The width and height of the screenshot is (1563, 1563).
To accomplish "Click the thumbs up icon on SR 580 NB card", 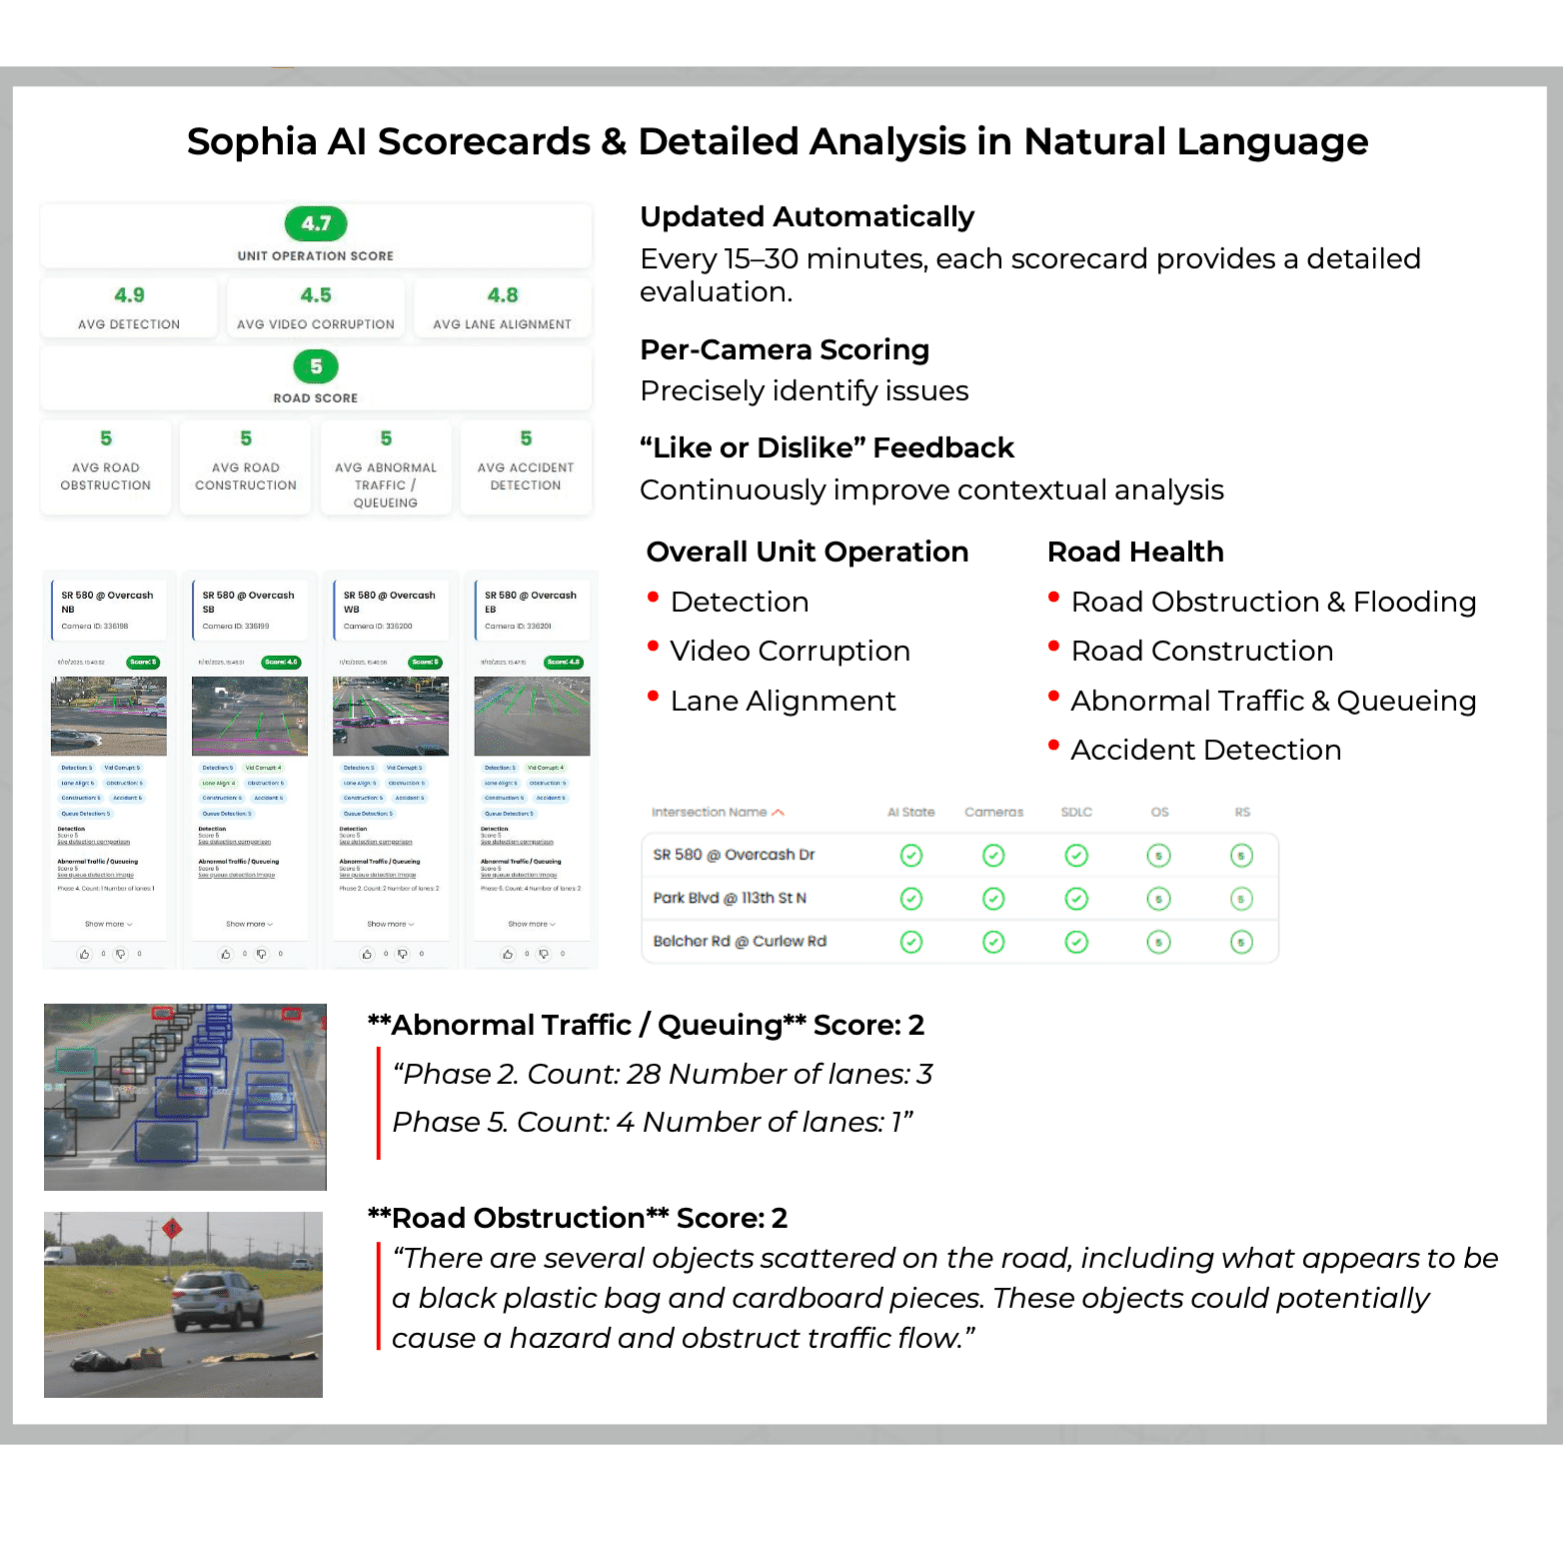I will [x=84, y=954].
